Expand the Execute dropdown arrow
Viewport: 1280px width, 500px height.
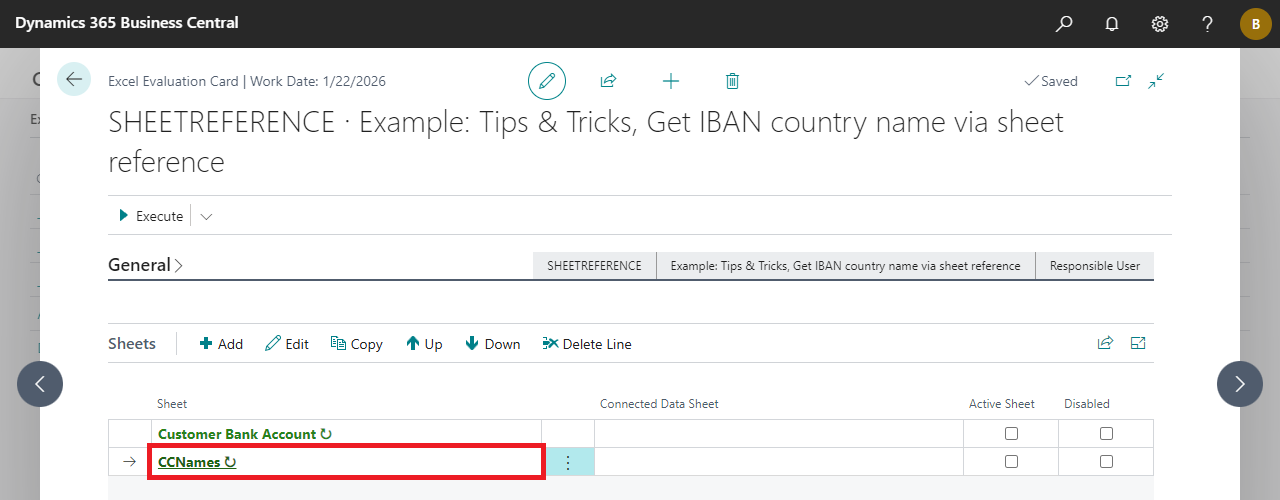click(207, 216)
